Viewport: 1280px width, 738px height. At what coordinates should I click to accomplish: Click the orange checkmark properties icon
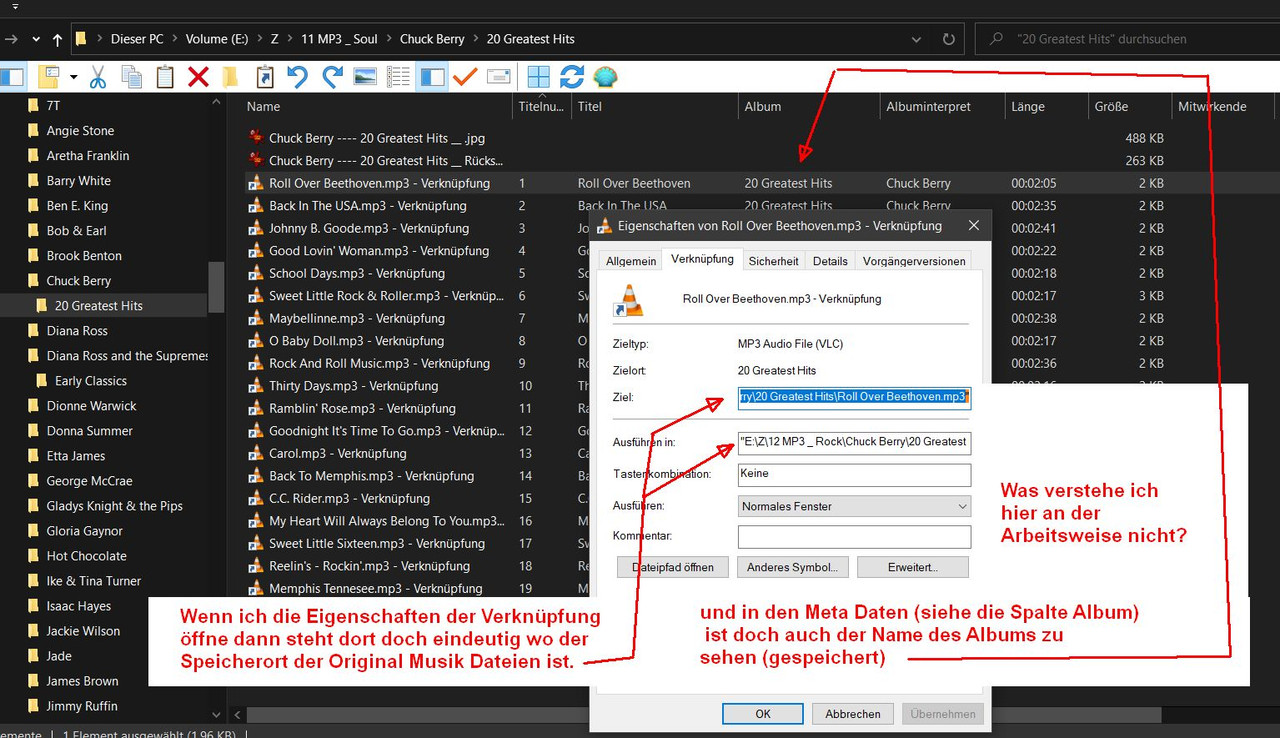(x=465, y=77)
